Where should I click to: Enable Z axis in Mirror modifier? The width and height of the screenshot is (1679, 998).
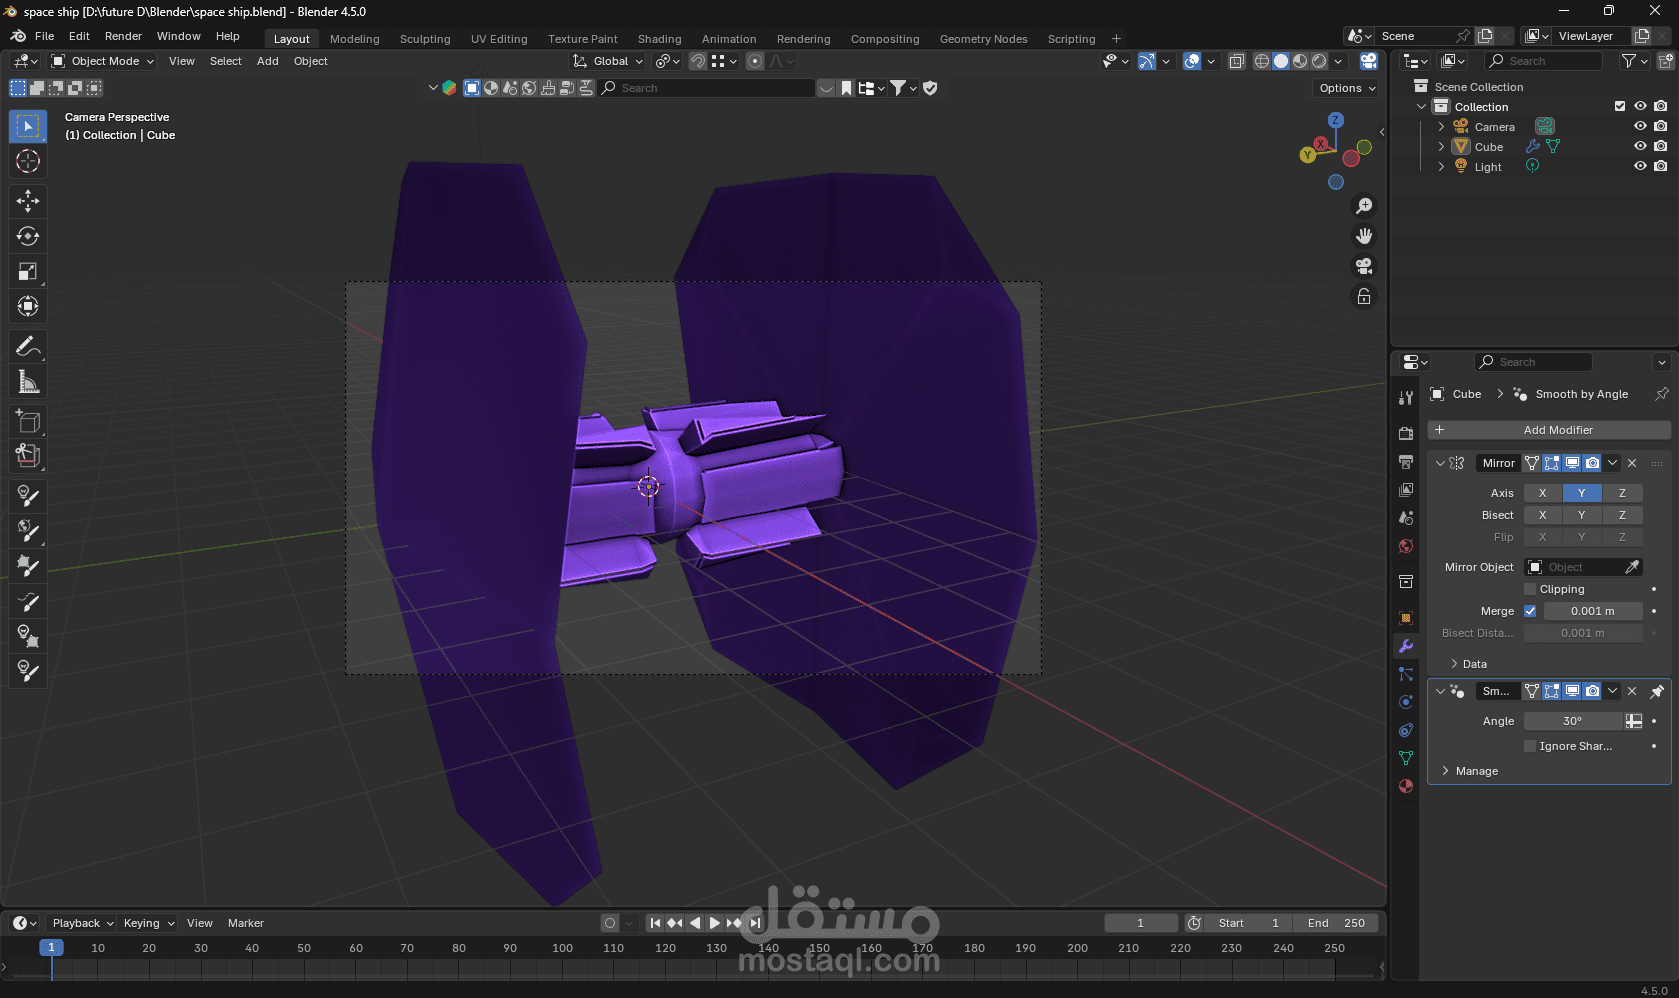pos(1622,493)
